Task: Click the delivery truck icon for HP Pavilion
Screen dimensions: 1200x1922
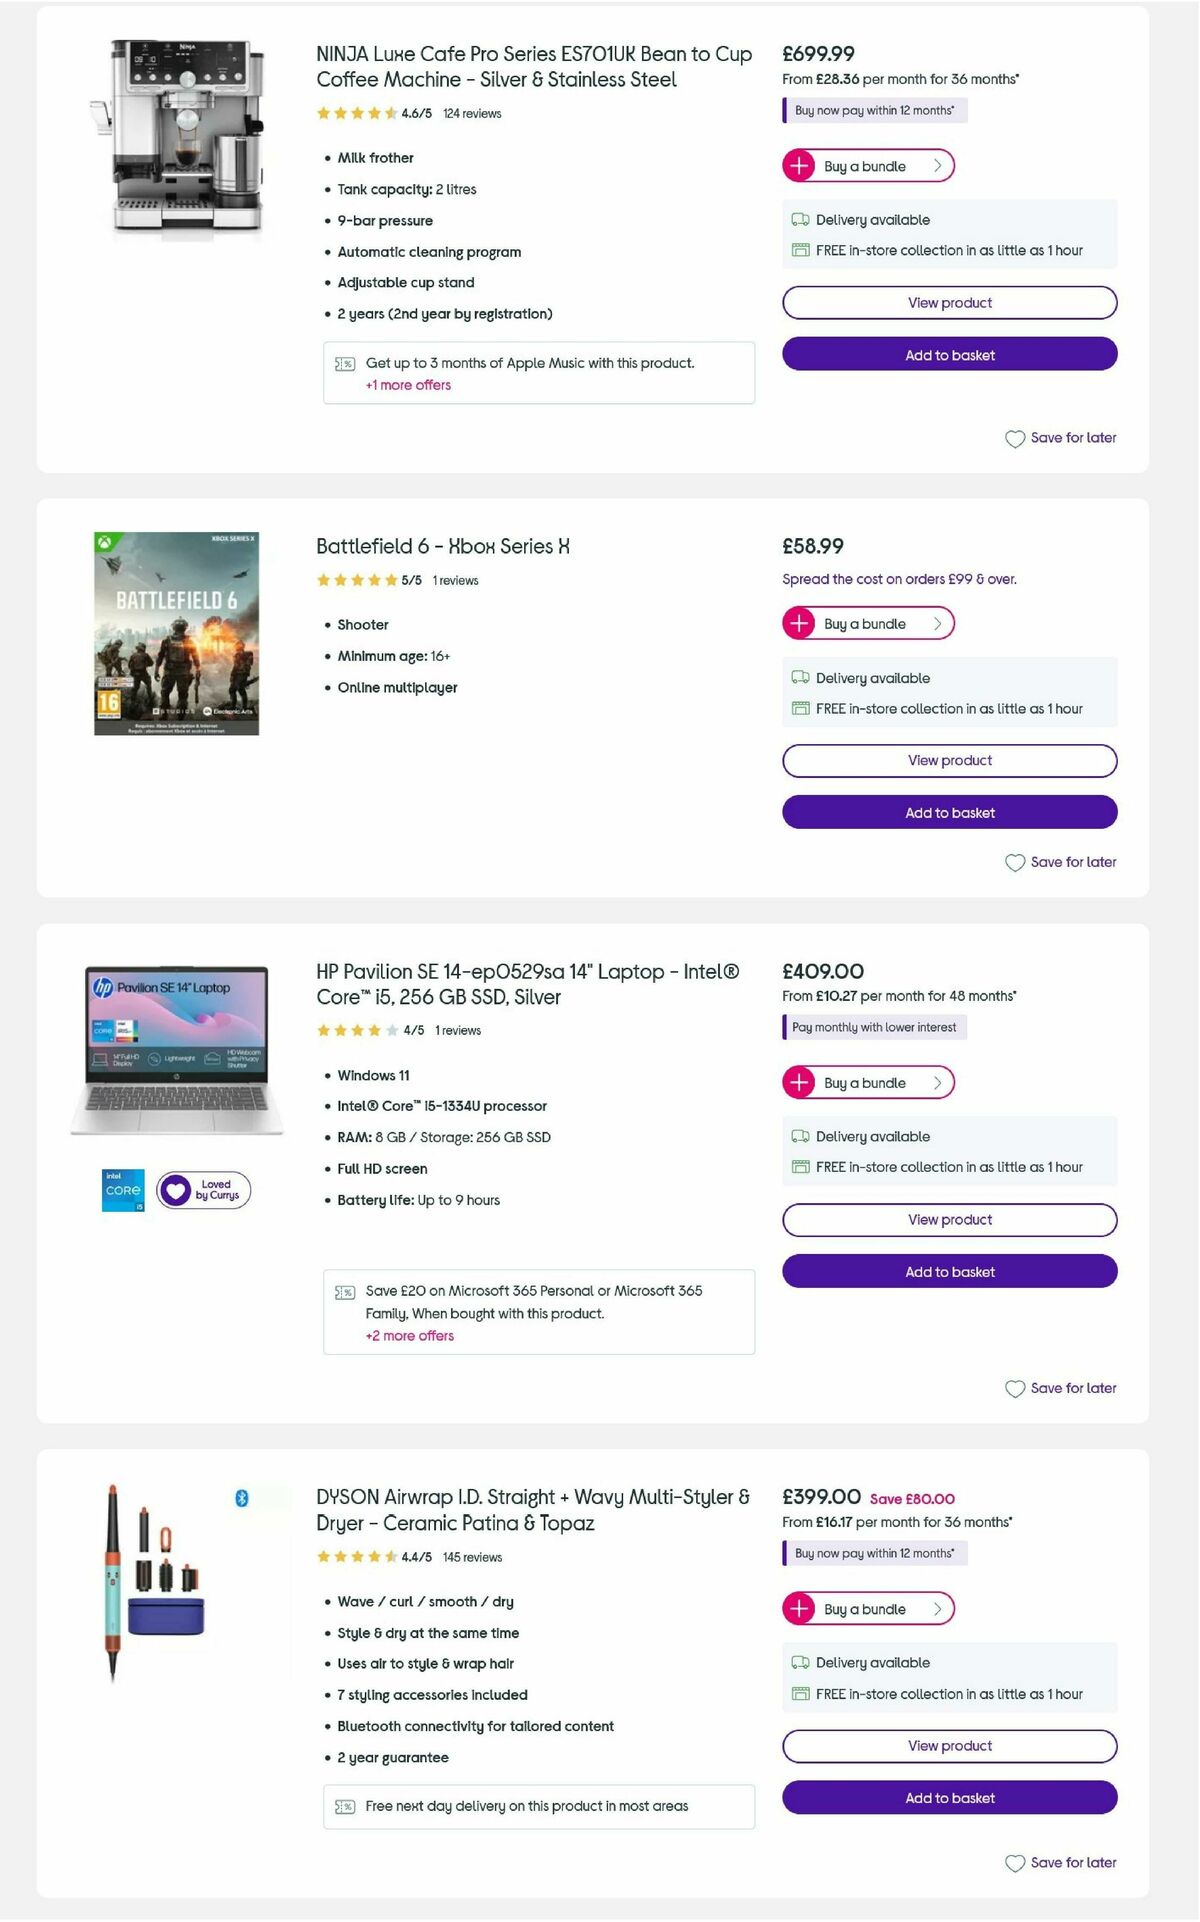Action: click(x=798, y=1136)
